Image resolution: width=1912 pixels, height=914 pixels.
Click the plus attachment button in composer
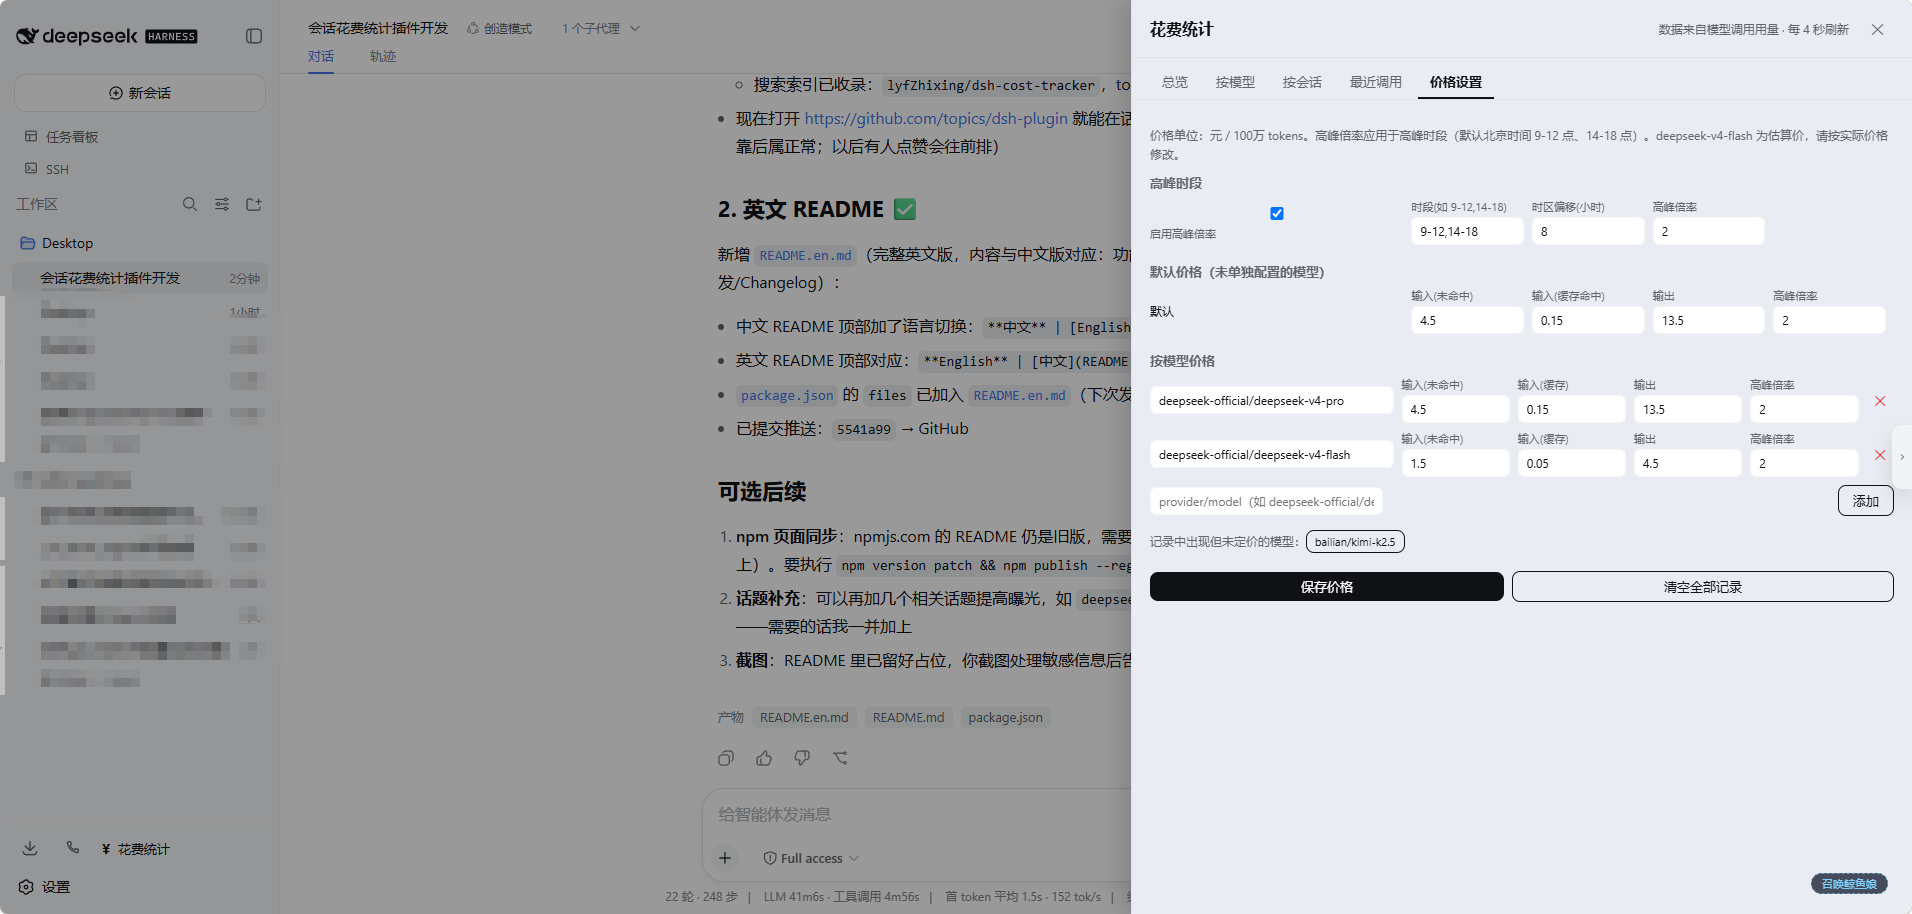pos(725,858)
